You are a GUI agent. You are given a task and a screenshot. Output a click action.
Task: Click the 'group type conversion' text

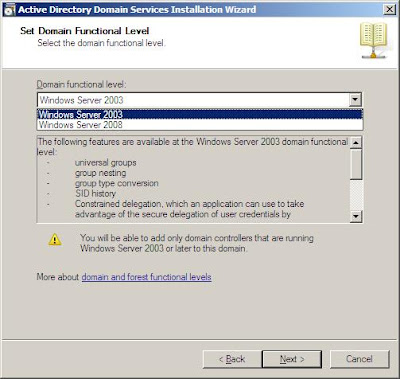tap(117, 183)
